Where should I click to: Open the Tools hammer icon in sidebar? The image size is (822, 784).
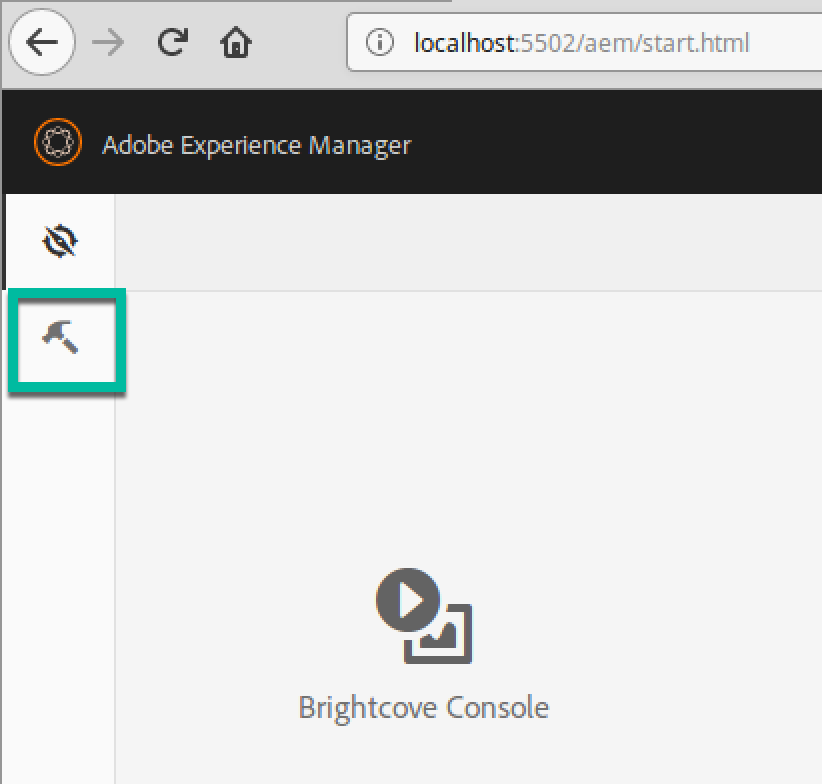point(61,339)
